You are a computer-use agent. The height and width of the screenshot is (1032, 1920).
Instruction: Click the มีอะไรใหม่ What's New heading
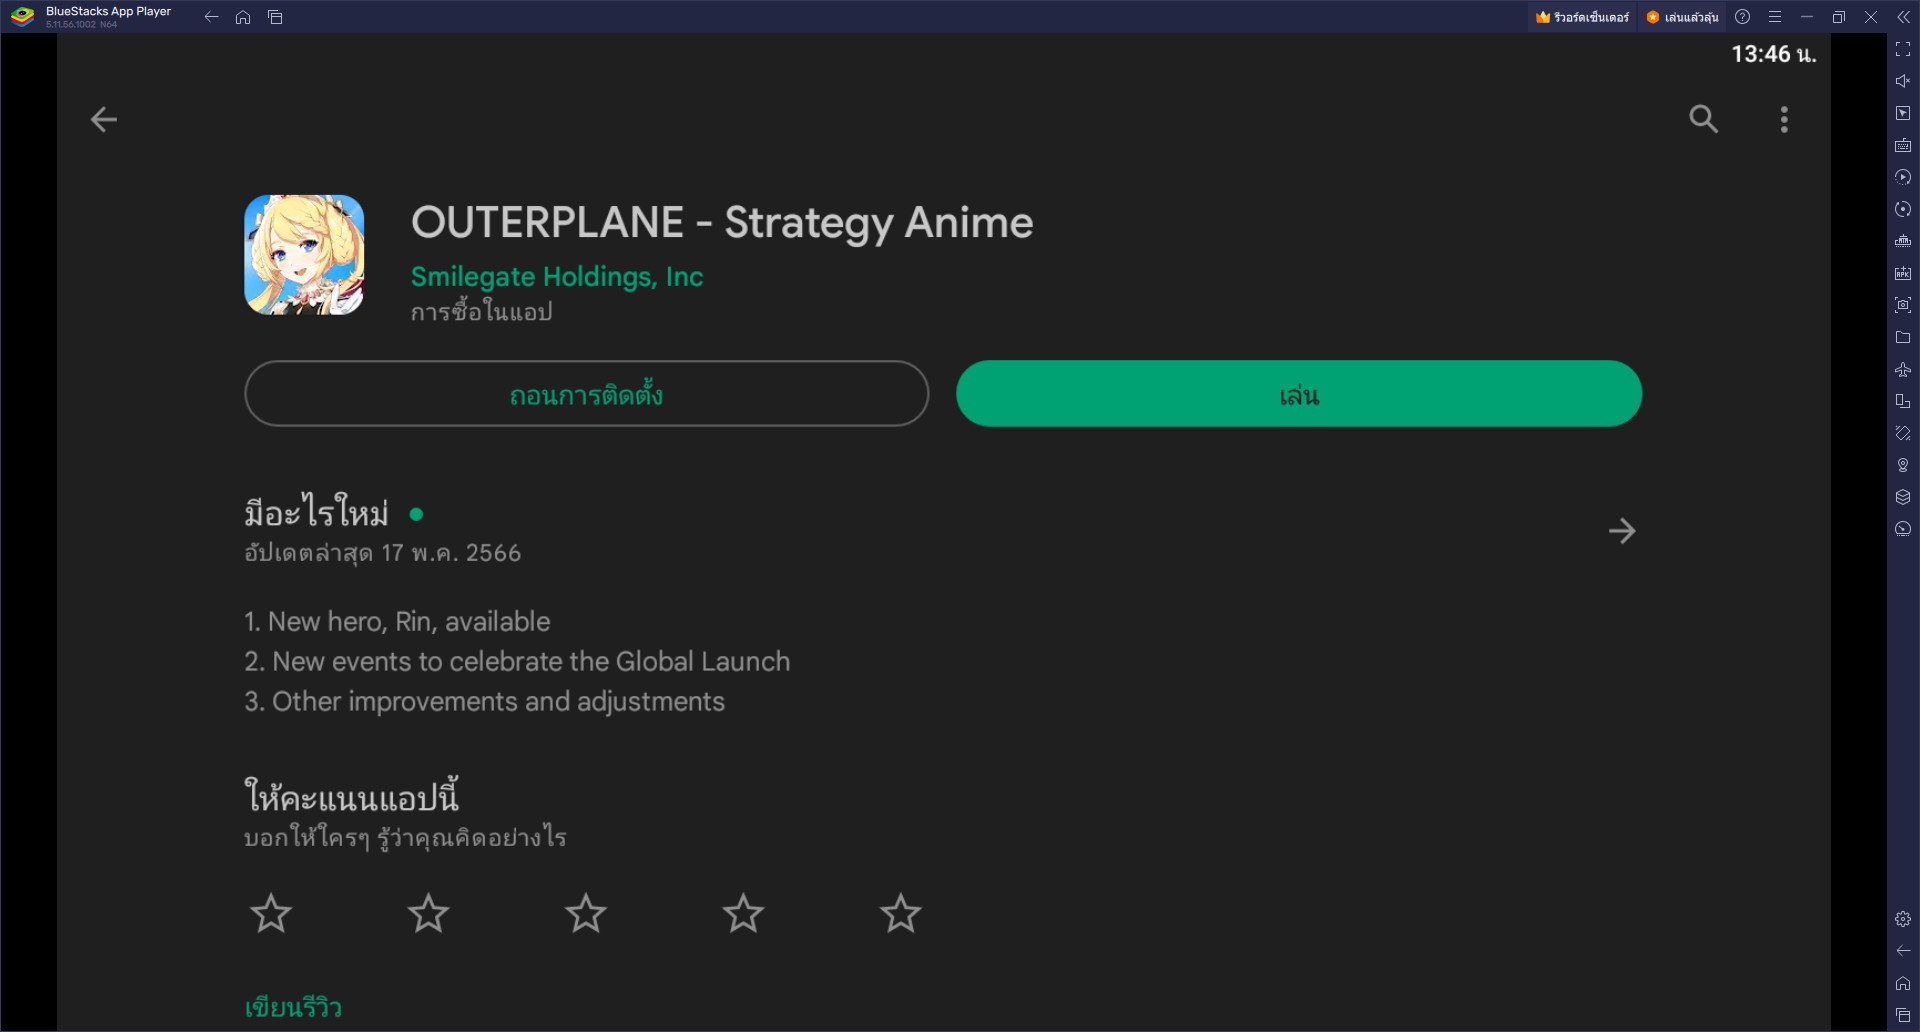316,512
